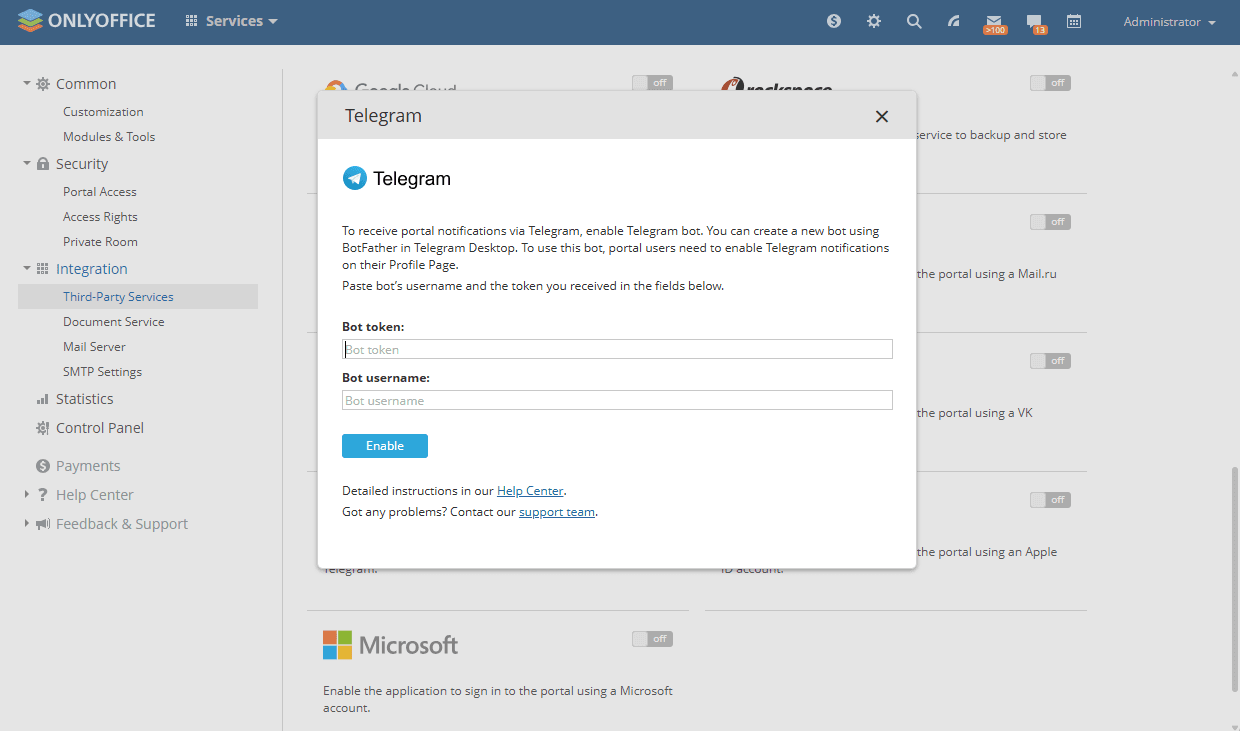Screen dimensions: 1240x731
Task: Toggle the Mail.ru switch
Action: click(x=1050, y=222)
